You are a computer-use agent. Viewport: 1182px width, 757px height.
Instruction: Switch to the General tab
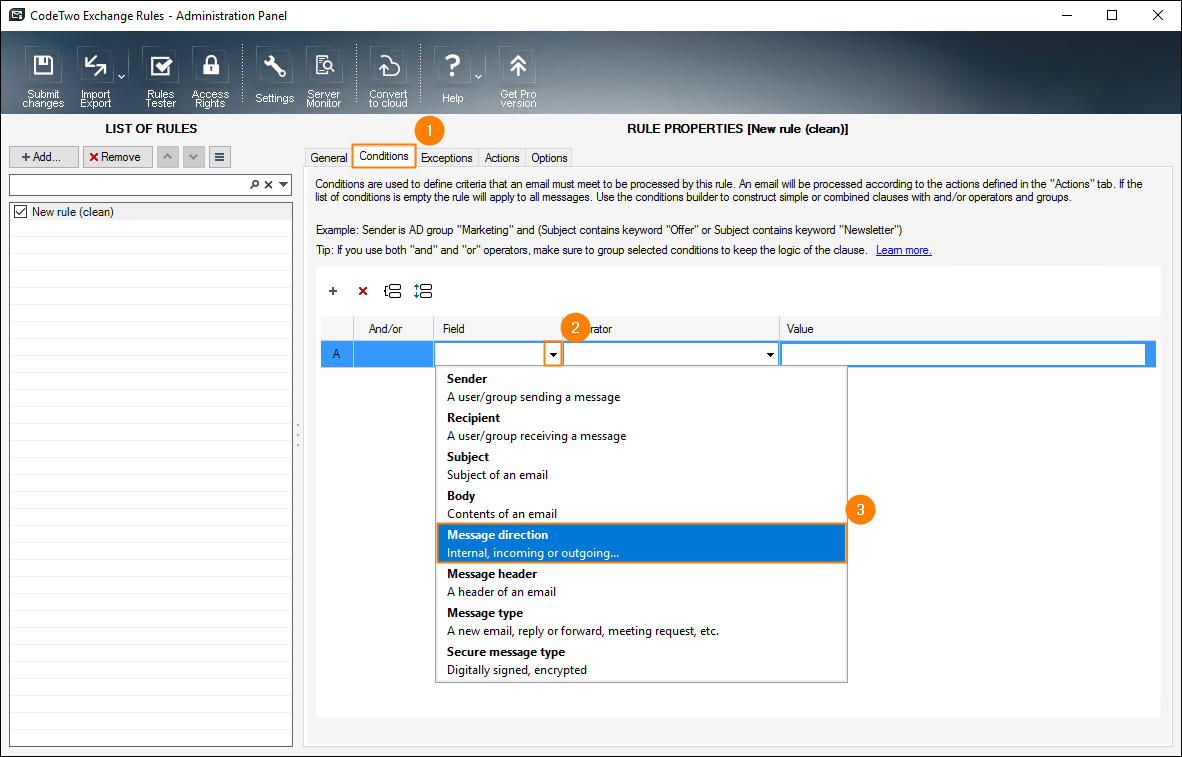[x=329, y=158]
